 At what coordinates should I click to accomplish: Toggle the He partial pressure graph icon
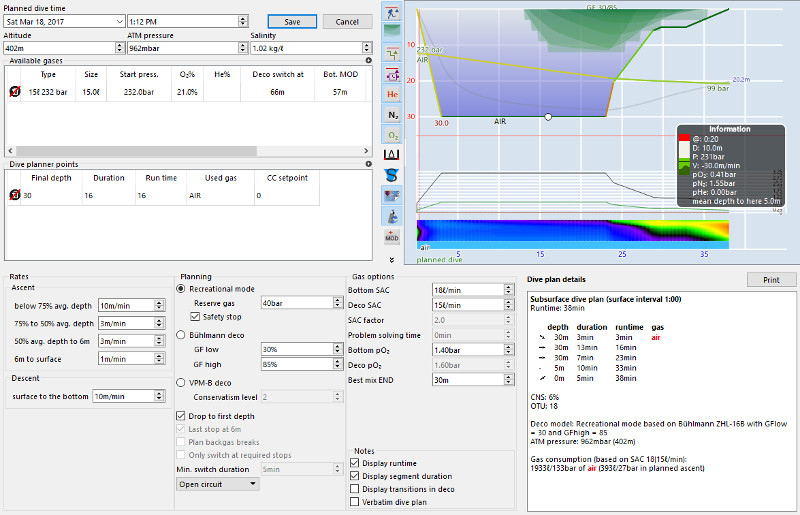coord(393,94)
